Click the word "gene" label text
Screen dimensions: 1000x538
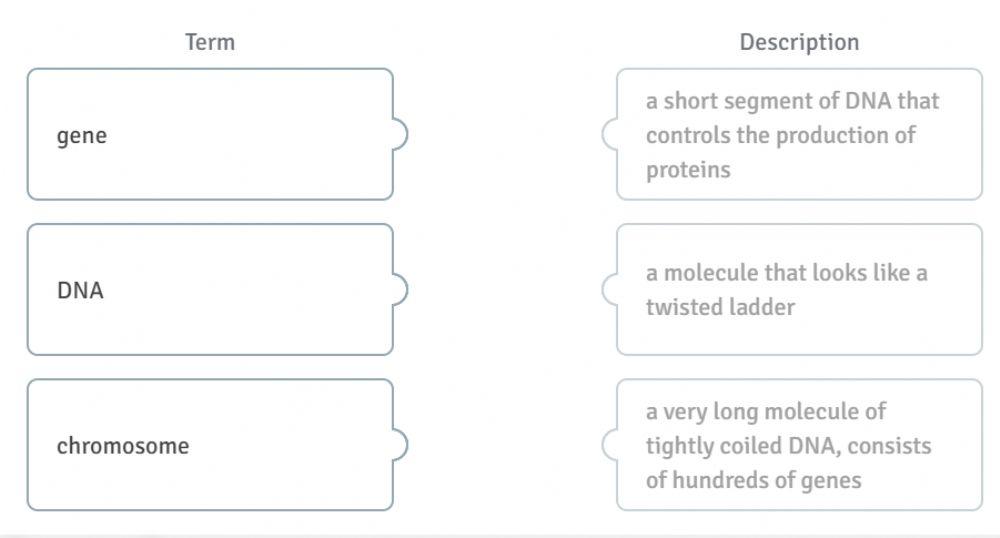pyautogui.click(x=82, y=136)
